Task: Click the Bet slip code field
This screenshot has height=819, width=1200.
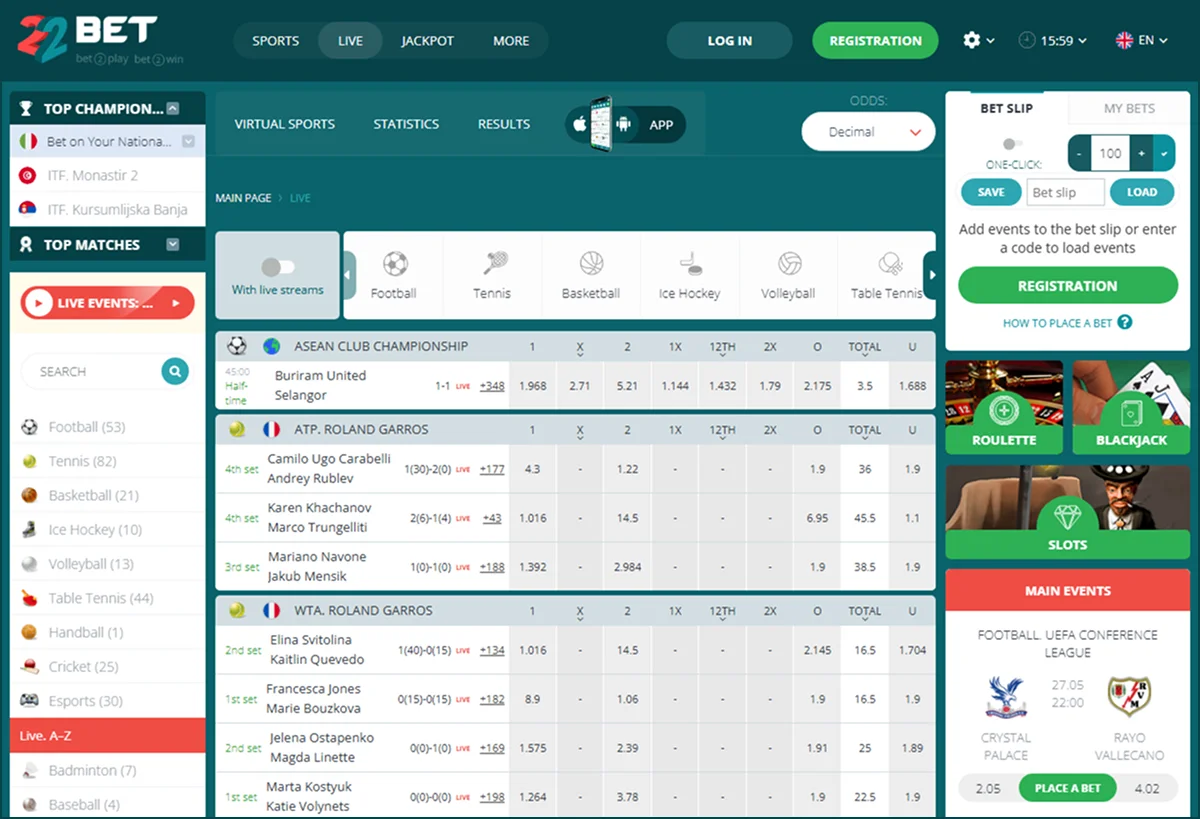Action: [1066, 192]
